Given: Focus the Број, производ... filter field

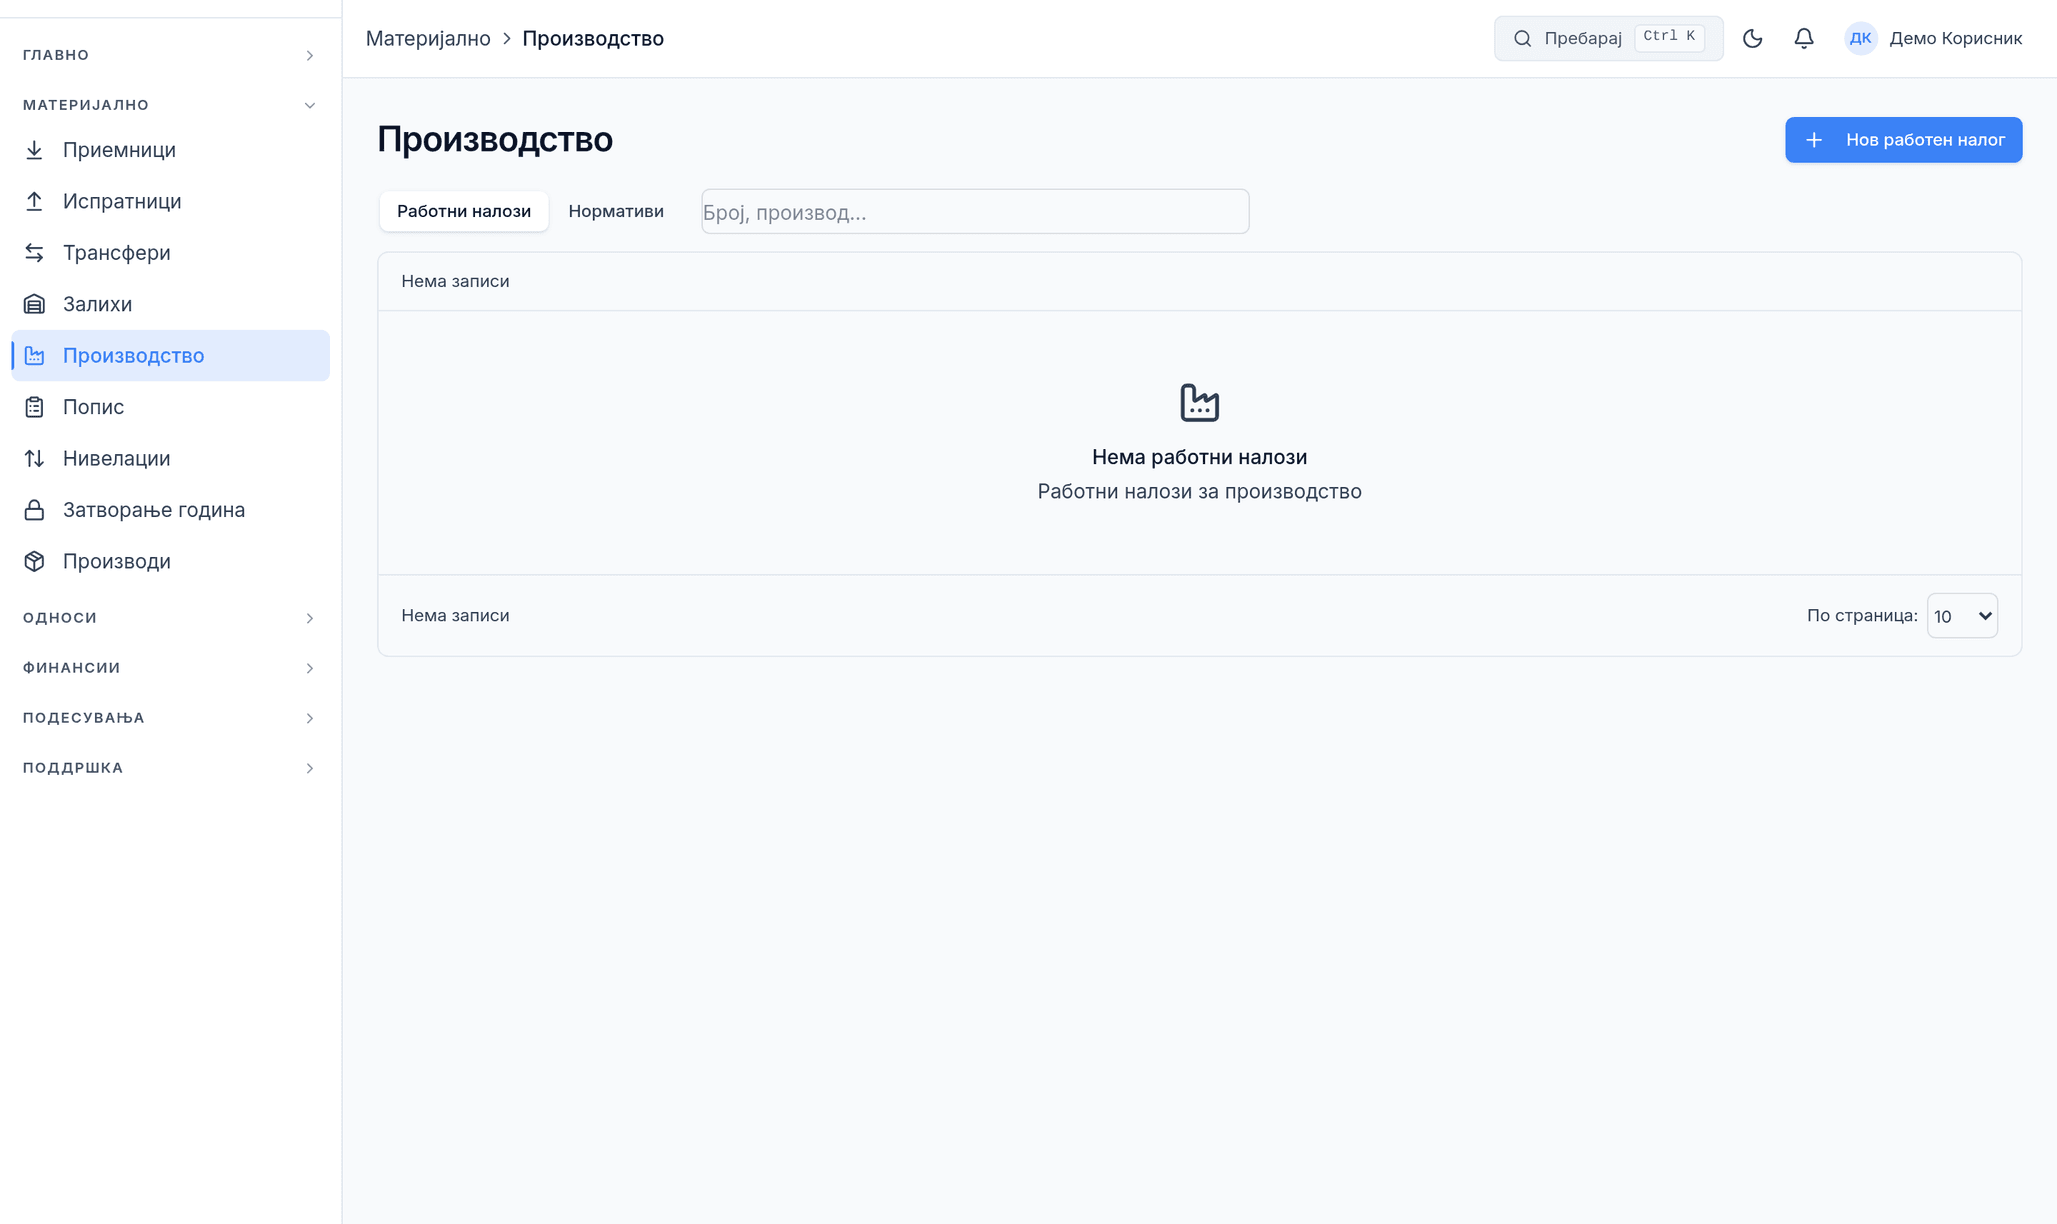Looking at the screenshot, I should (x=975, y=212).
